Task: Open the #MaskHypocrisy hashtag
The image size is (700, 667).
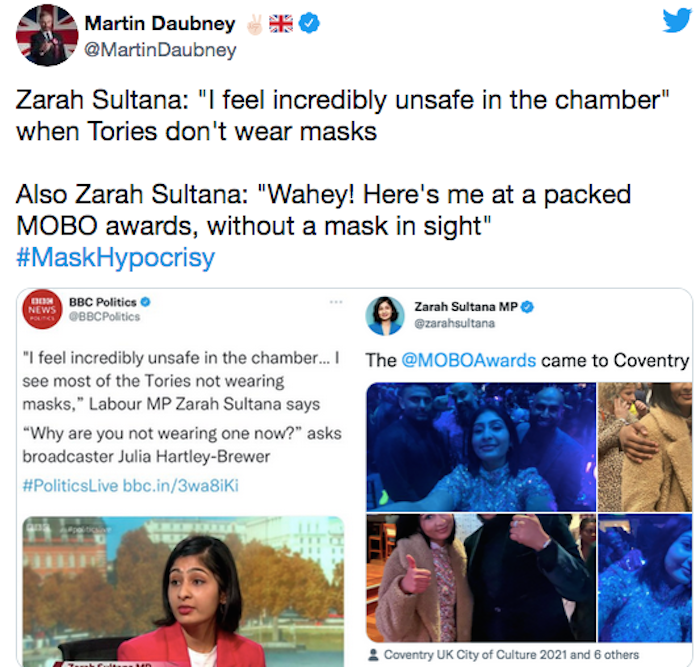Action: pyautogui.click(x=116, y=258)
